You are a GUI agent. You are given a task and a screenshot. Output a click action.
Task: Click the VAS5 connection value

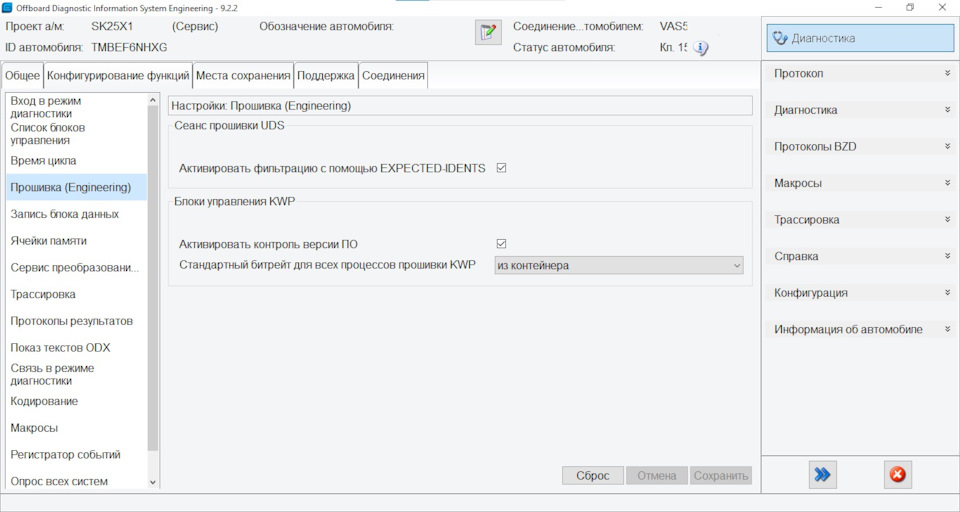673,26
